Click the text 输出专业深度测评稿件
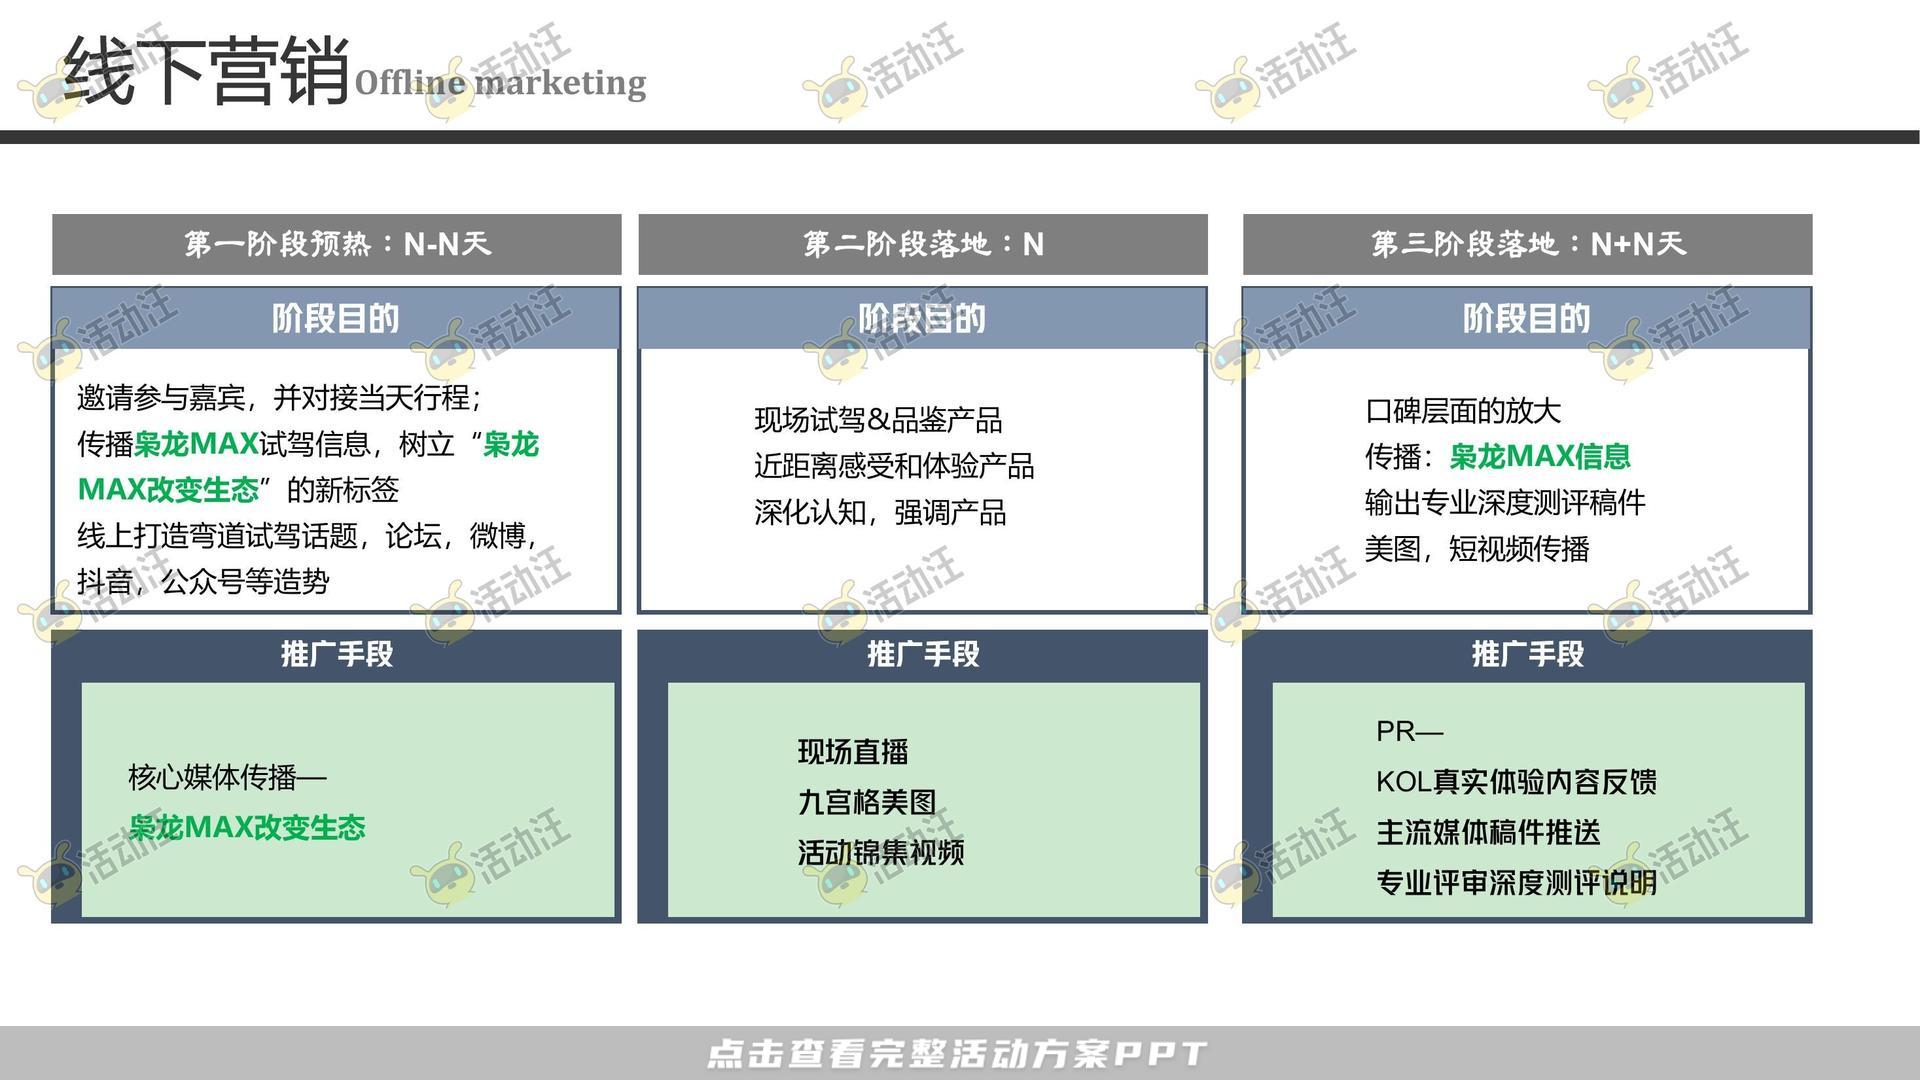 pyautogui.click(x=1505, y=503)
